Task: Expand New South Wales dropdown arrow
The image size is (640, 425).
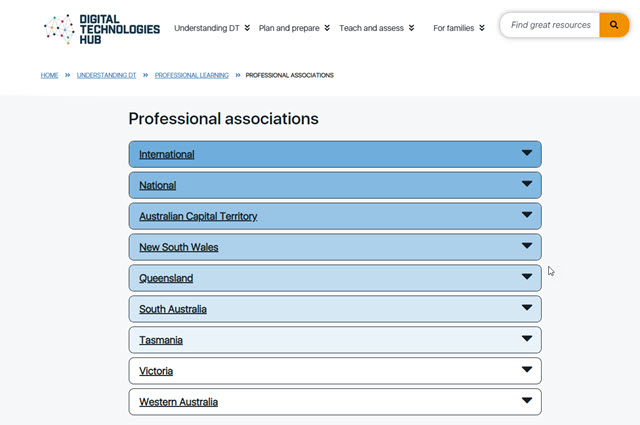Action: (x=527, y=247)
